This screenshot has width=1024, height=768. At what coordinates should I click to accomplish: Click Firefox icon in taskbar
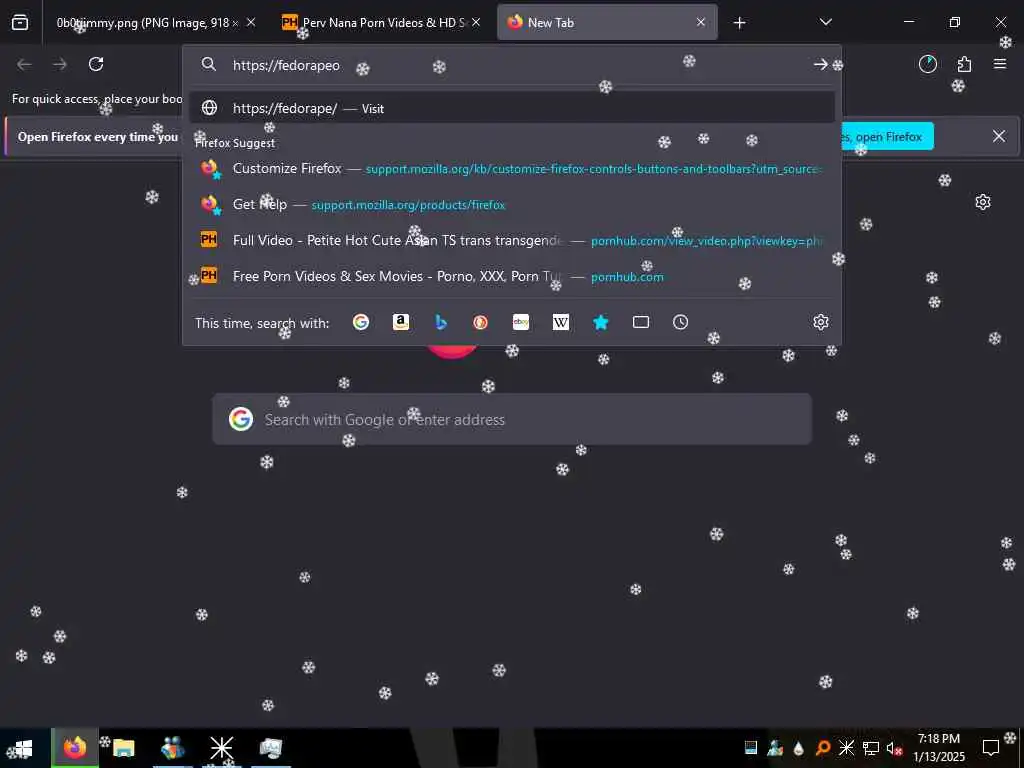(74, 748)
